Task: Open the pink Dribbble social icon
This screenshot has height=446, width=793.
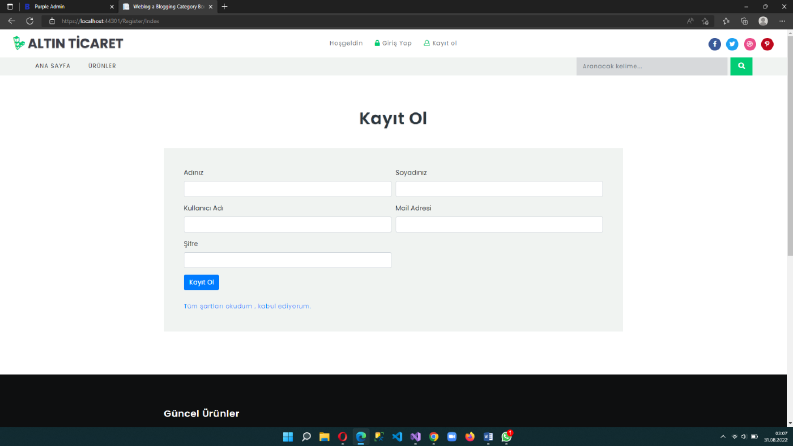Action: 750,44
